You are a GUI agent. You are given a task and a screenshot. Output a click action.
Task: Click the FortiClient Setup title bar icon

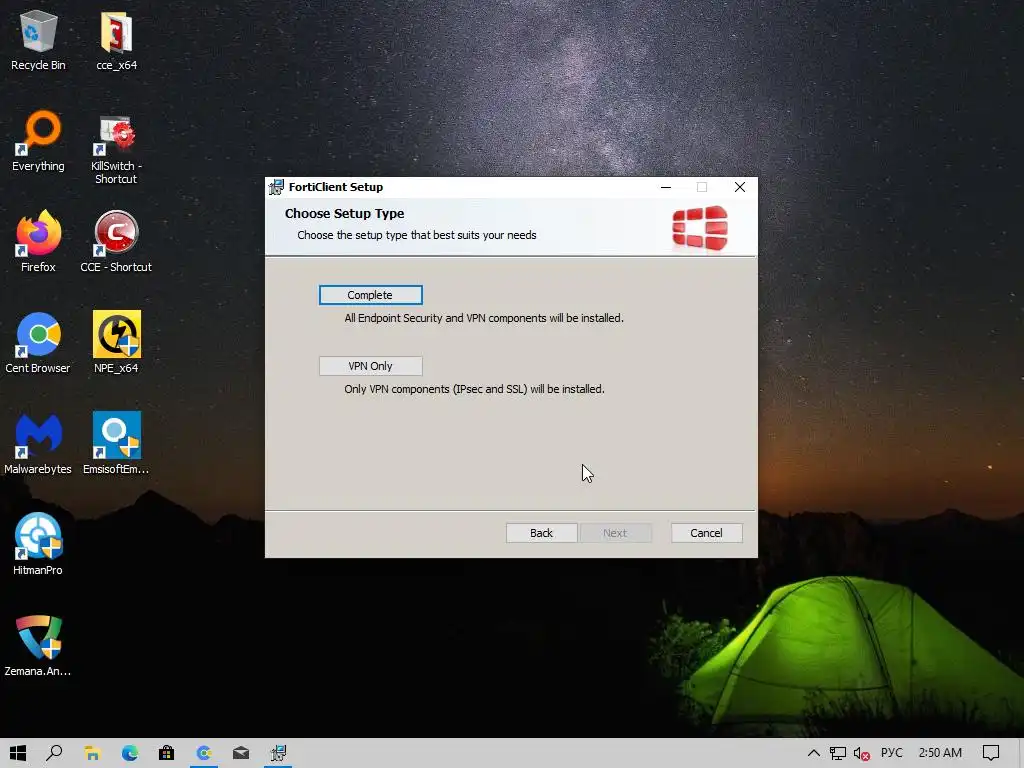[x=276, y=187]
